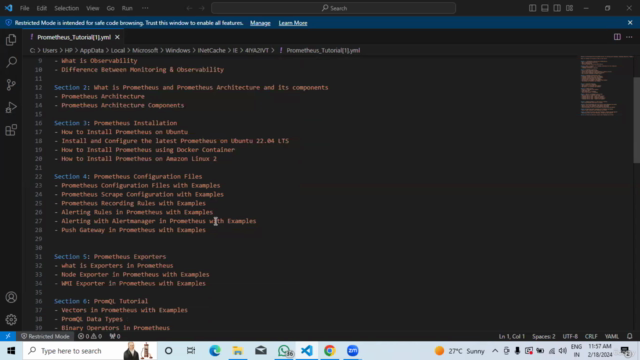Open the notifications bell icon
Image resolution: width=640 pixels, height=360 pixels.
point(629,336)
